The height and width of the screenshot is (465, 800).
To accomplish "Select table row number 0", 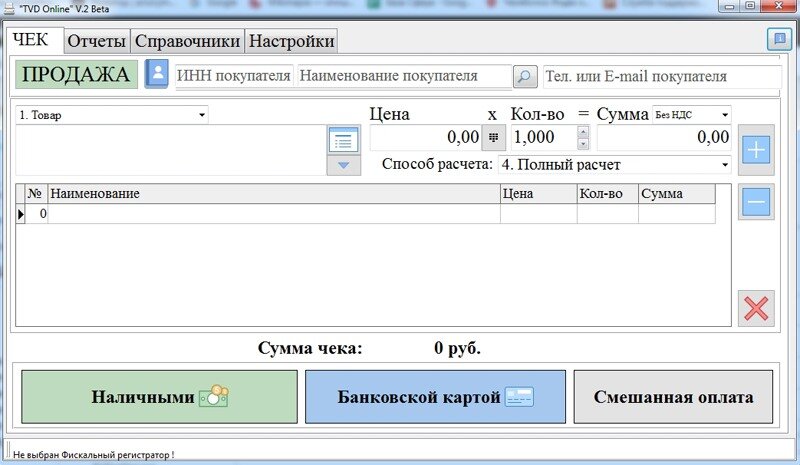I will point(365,214).
